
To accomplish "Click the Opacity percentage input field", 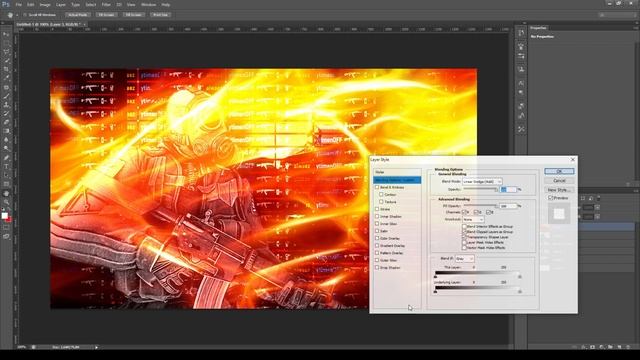I will pos(508,189).
